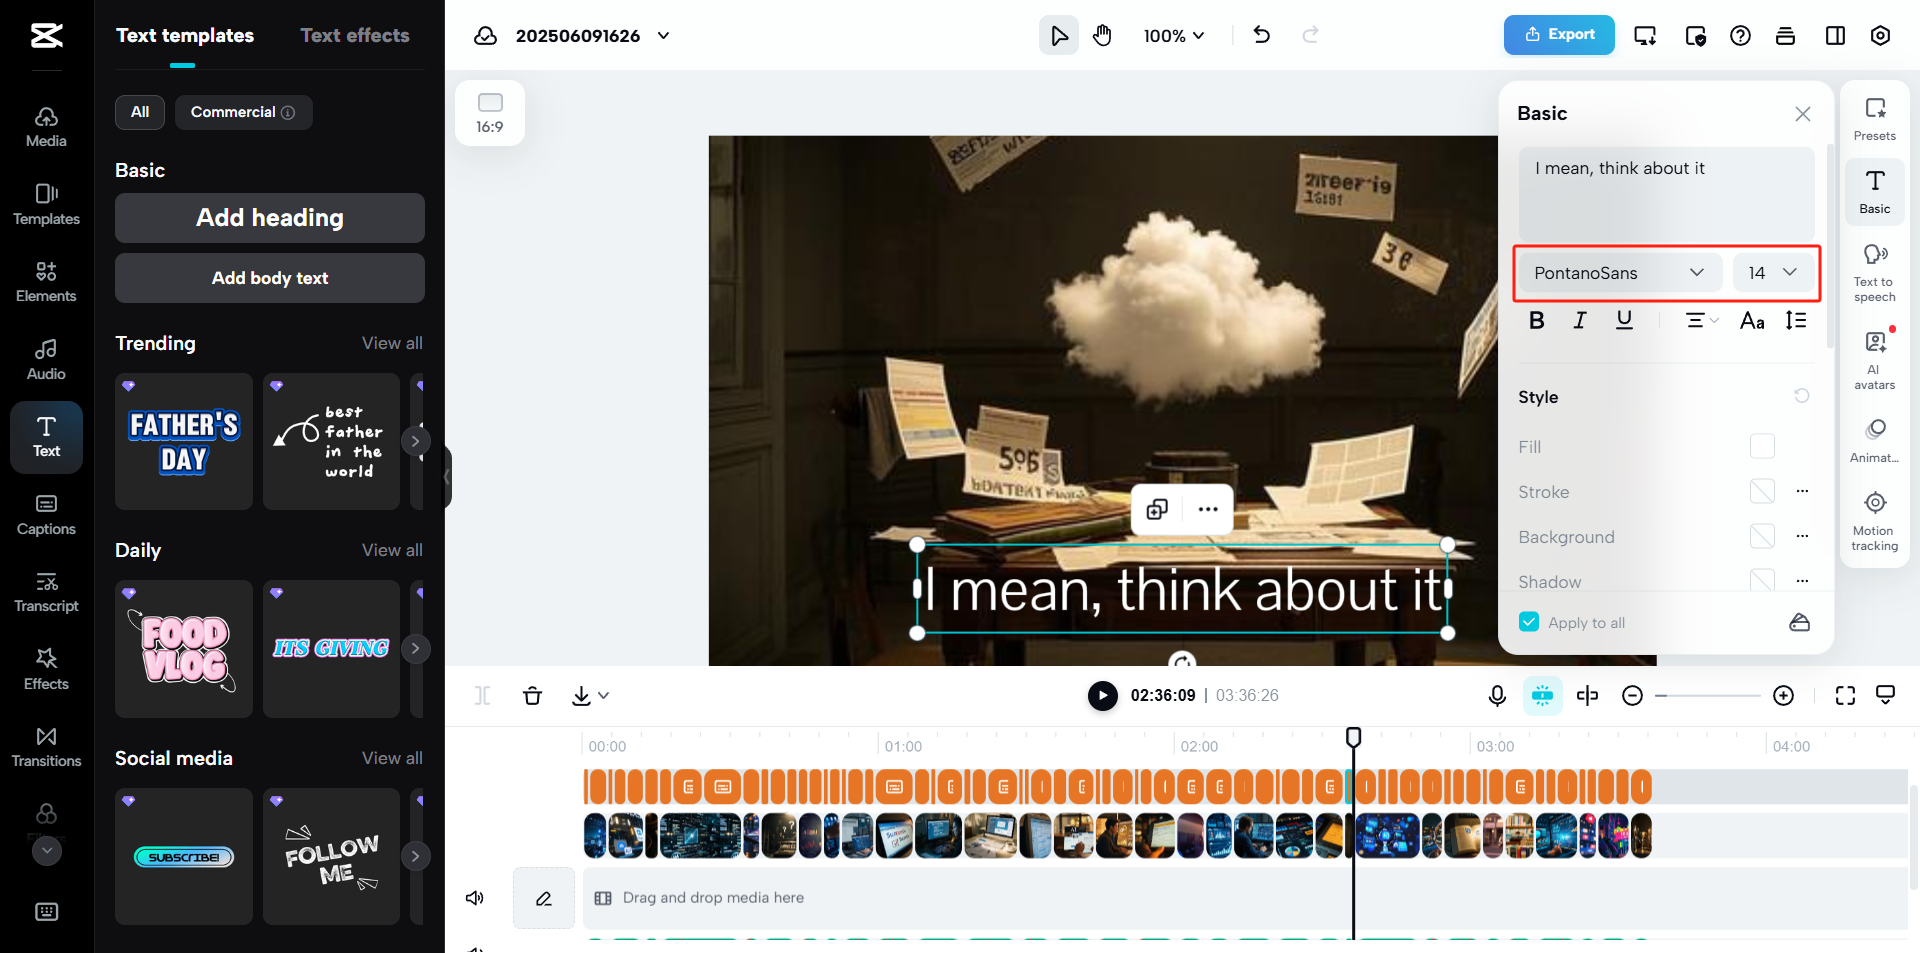The image size is (1920, 953).
Task: Select the Basic tab in right sidebar
Action: point(1875,192)
